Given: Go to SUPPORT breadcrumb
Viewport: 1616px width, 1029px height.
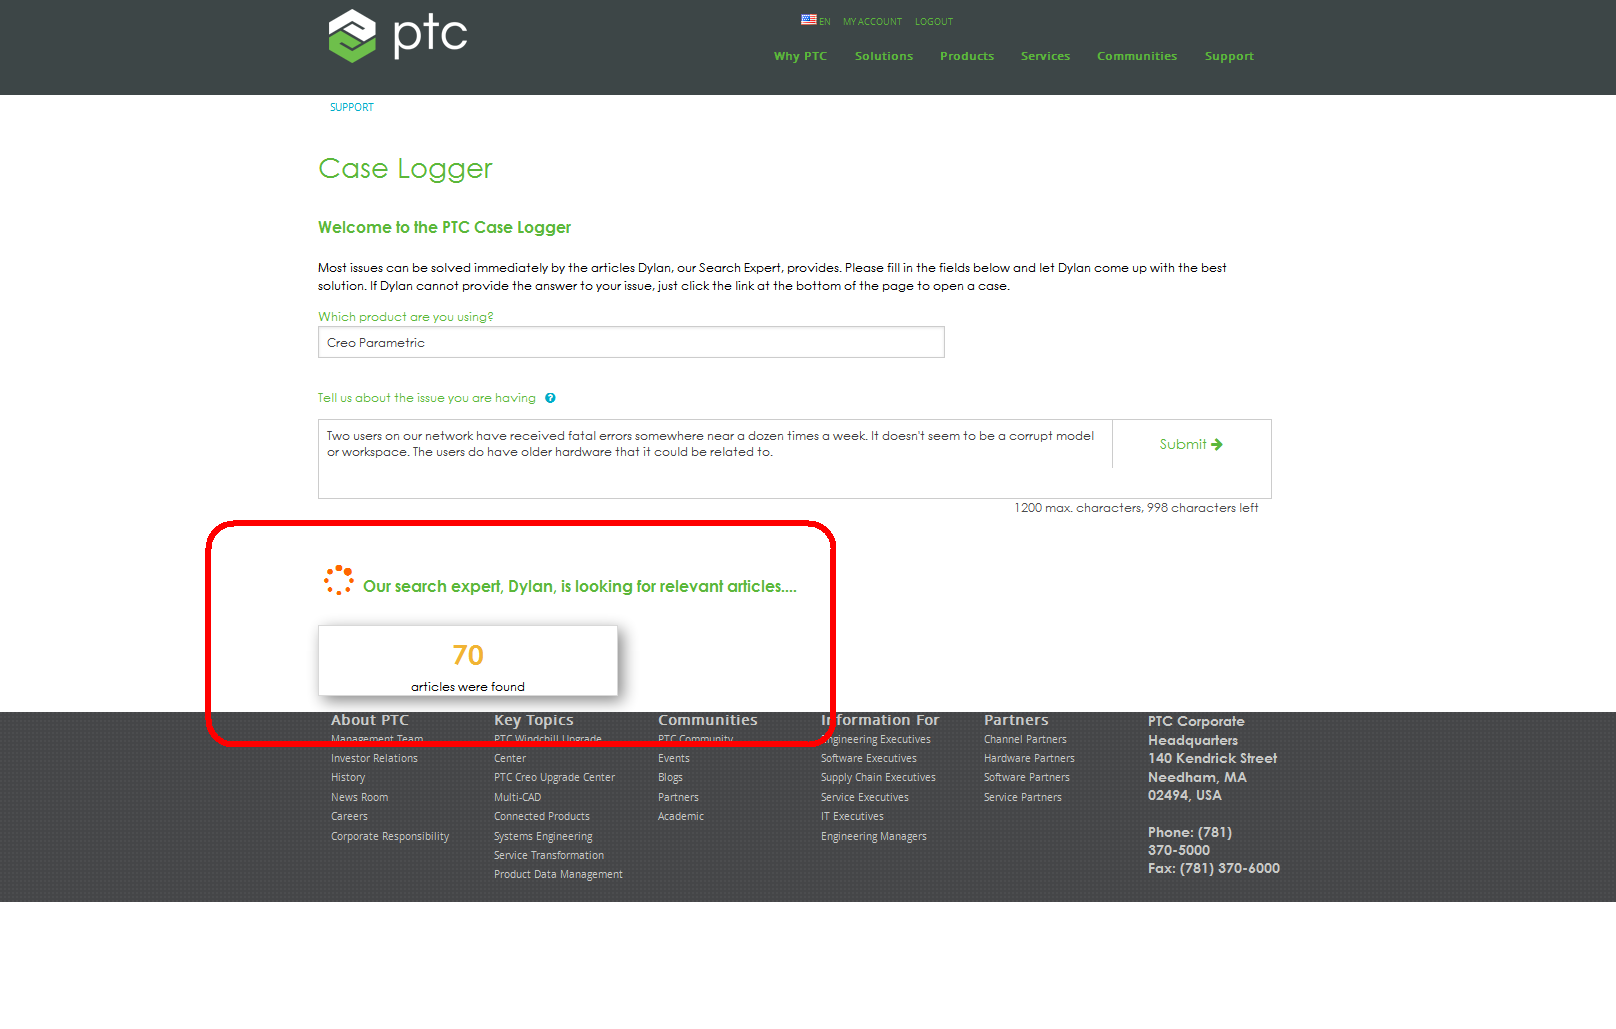Looking at the screenshot, I should [x=352, y=107].
